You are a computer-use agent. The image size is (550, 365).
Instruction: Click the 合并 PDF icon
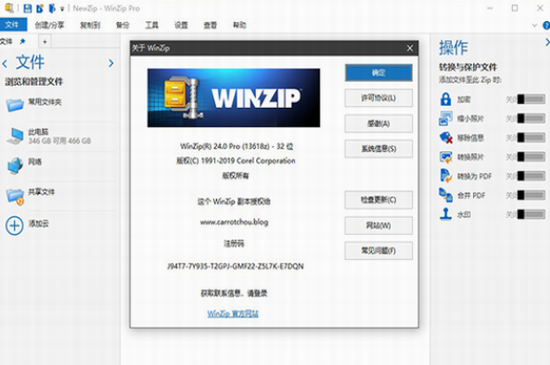446,195
